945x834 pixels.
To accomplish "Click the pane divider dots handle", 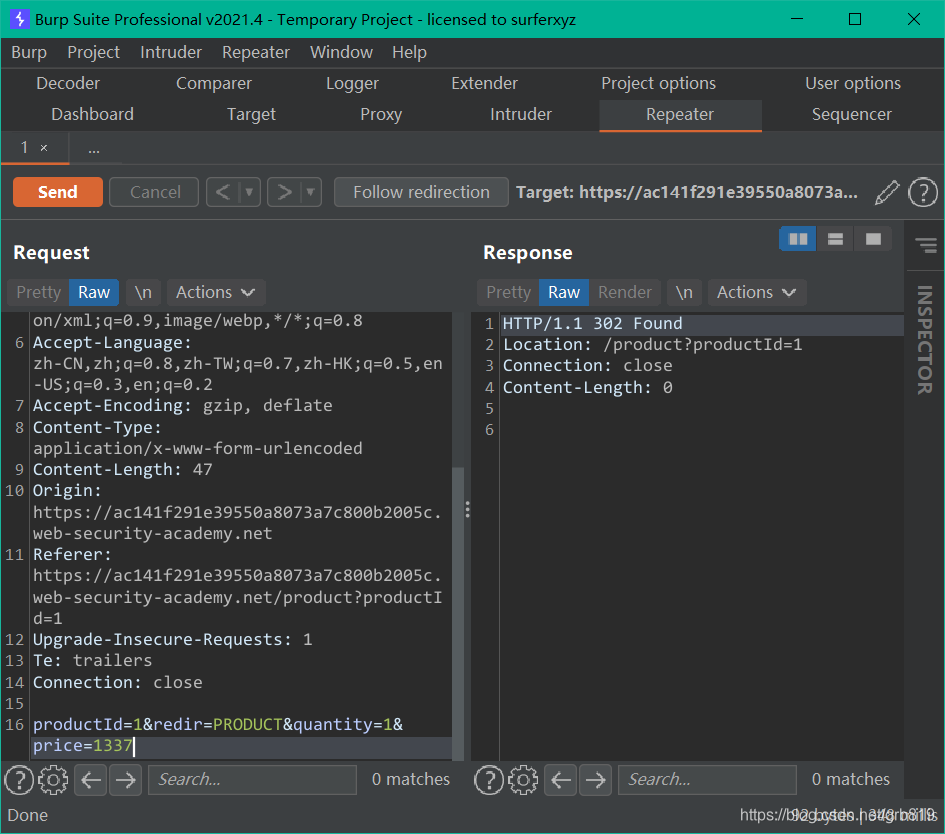I will (468, 510).
